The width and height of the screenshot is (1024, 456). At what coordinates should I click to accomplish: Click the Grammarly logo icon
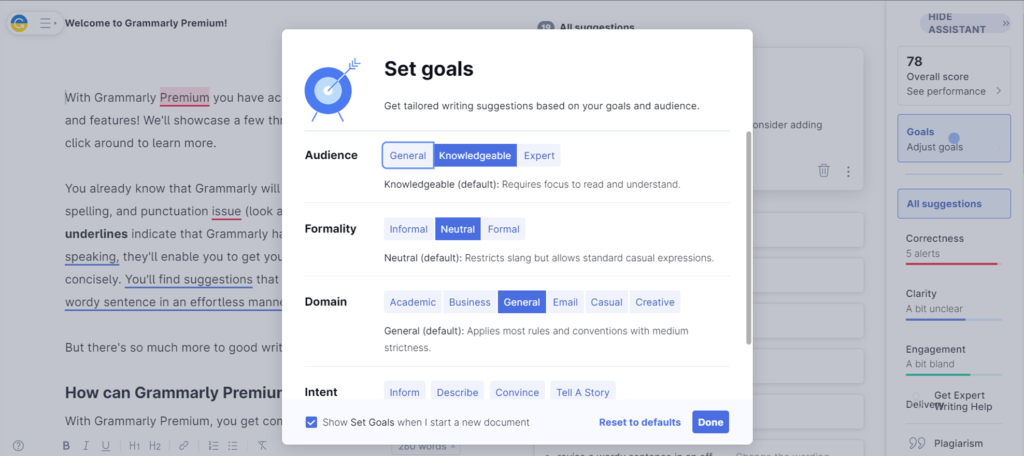20,24
